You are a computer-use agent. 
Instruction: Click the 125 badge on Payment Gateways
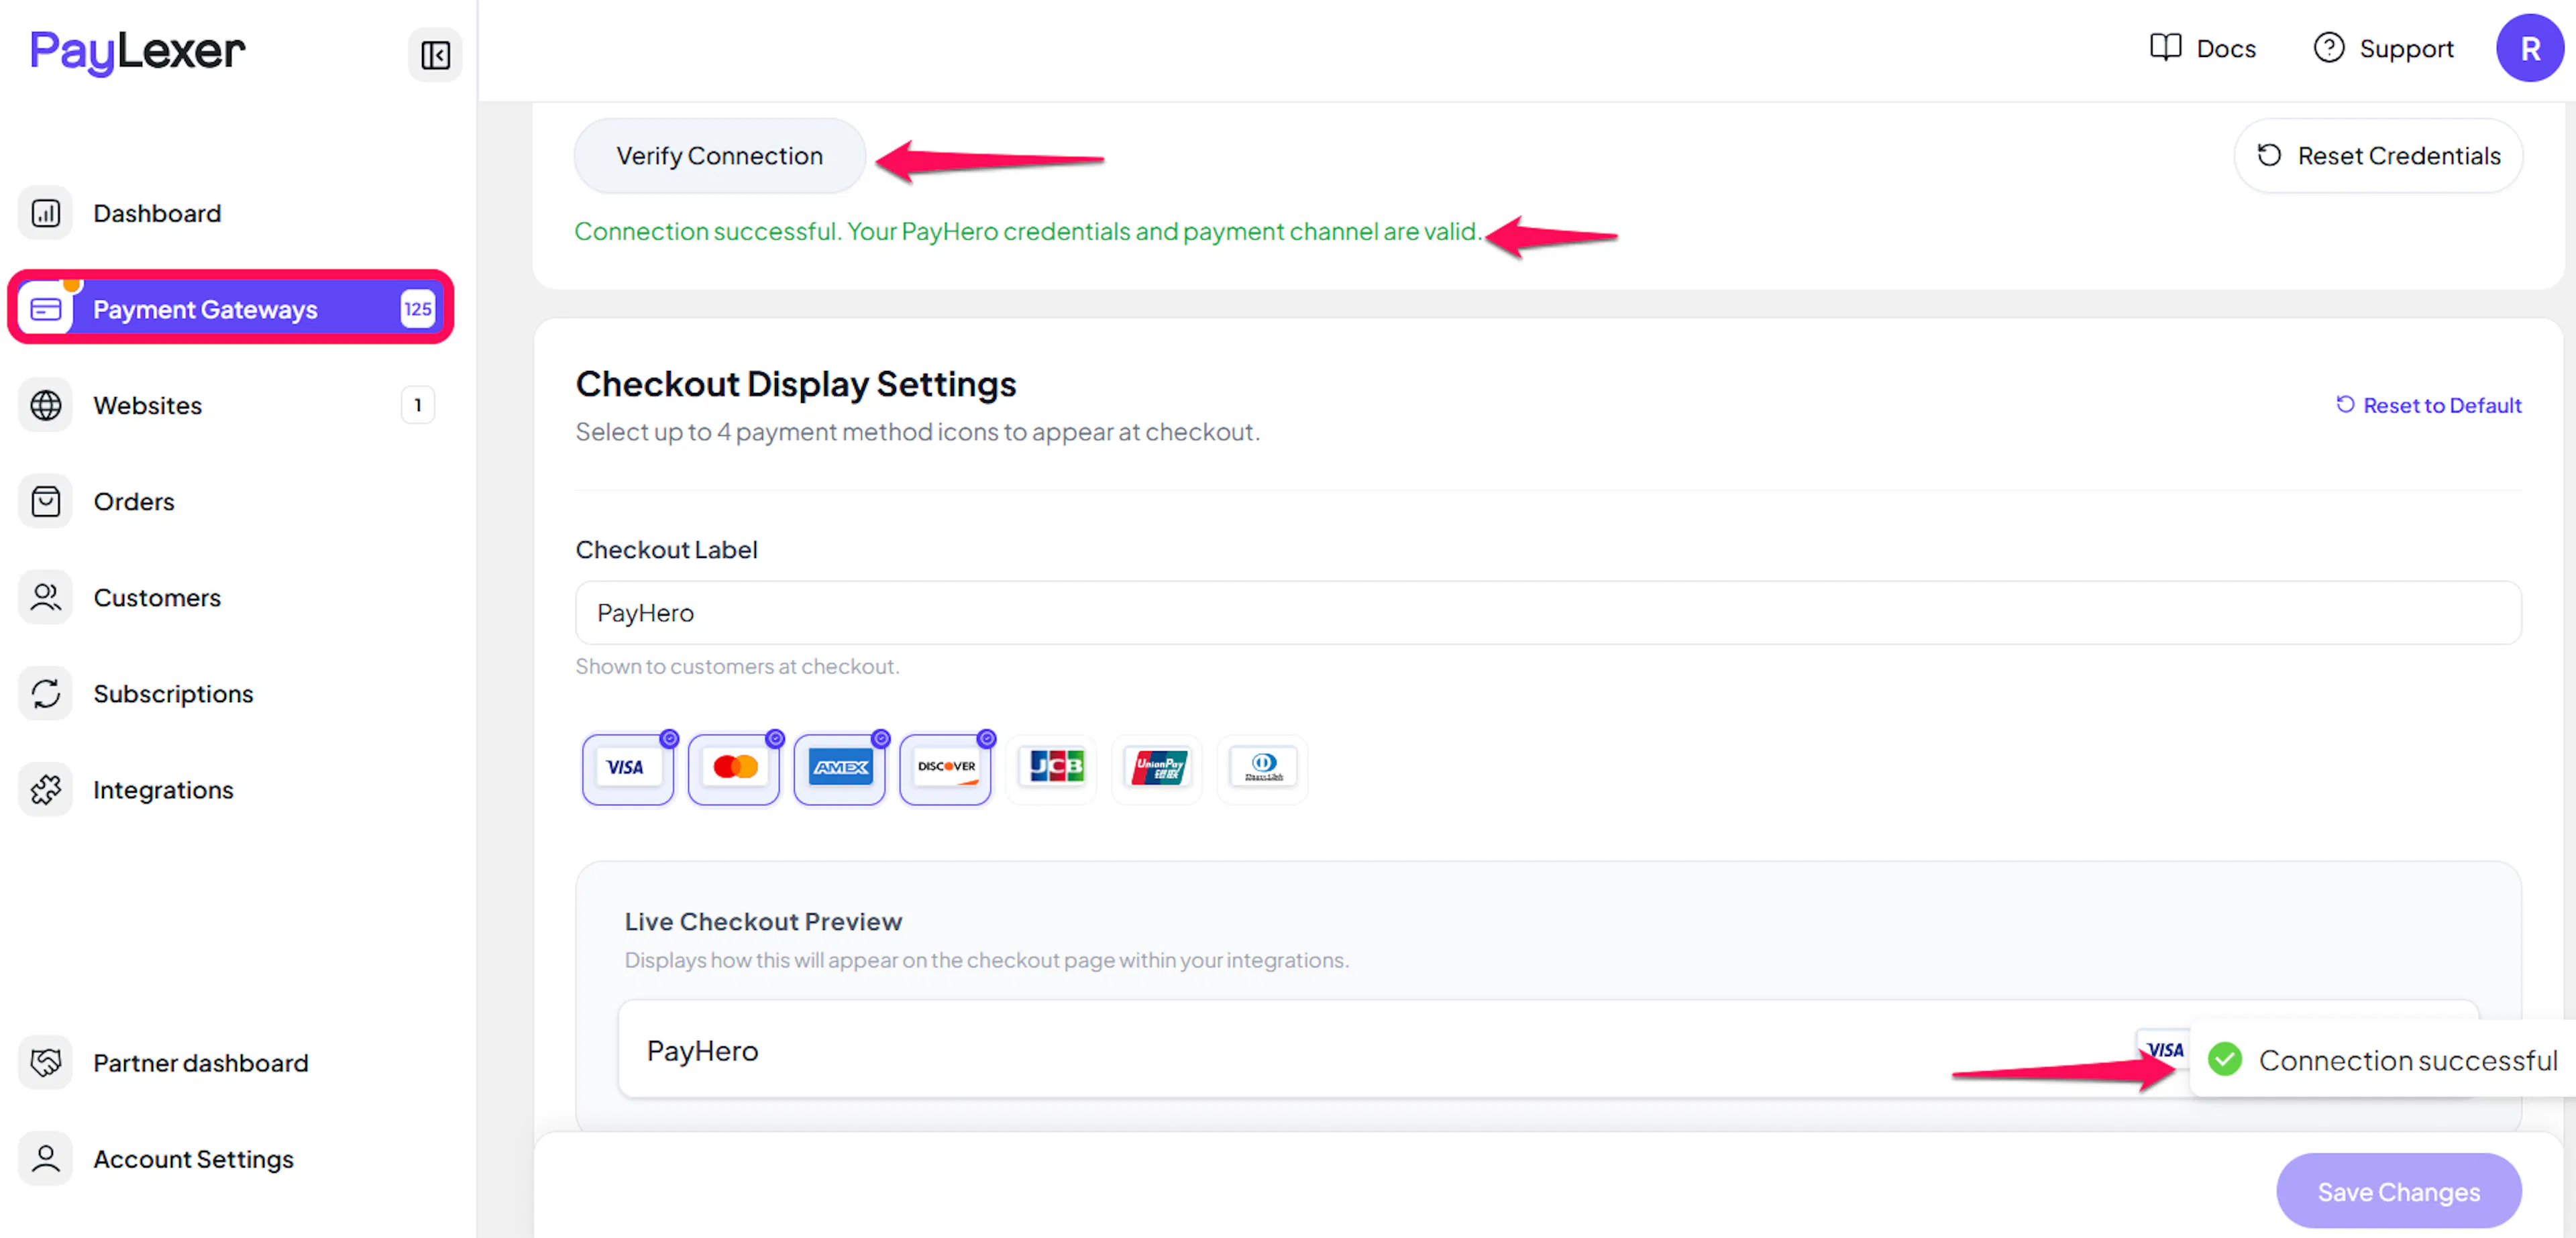[417, 309]
